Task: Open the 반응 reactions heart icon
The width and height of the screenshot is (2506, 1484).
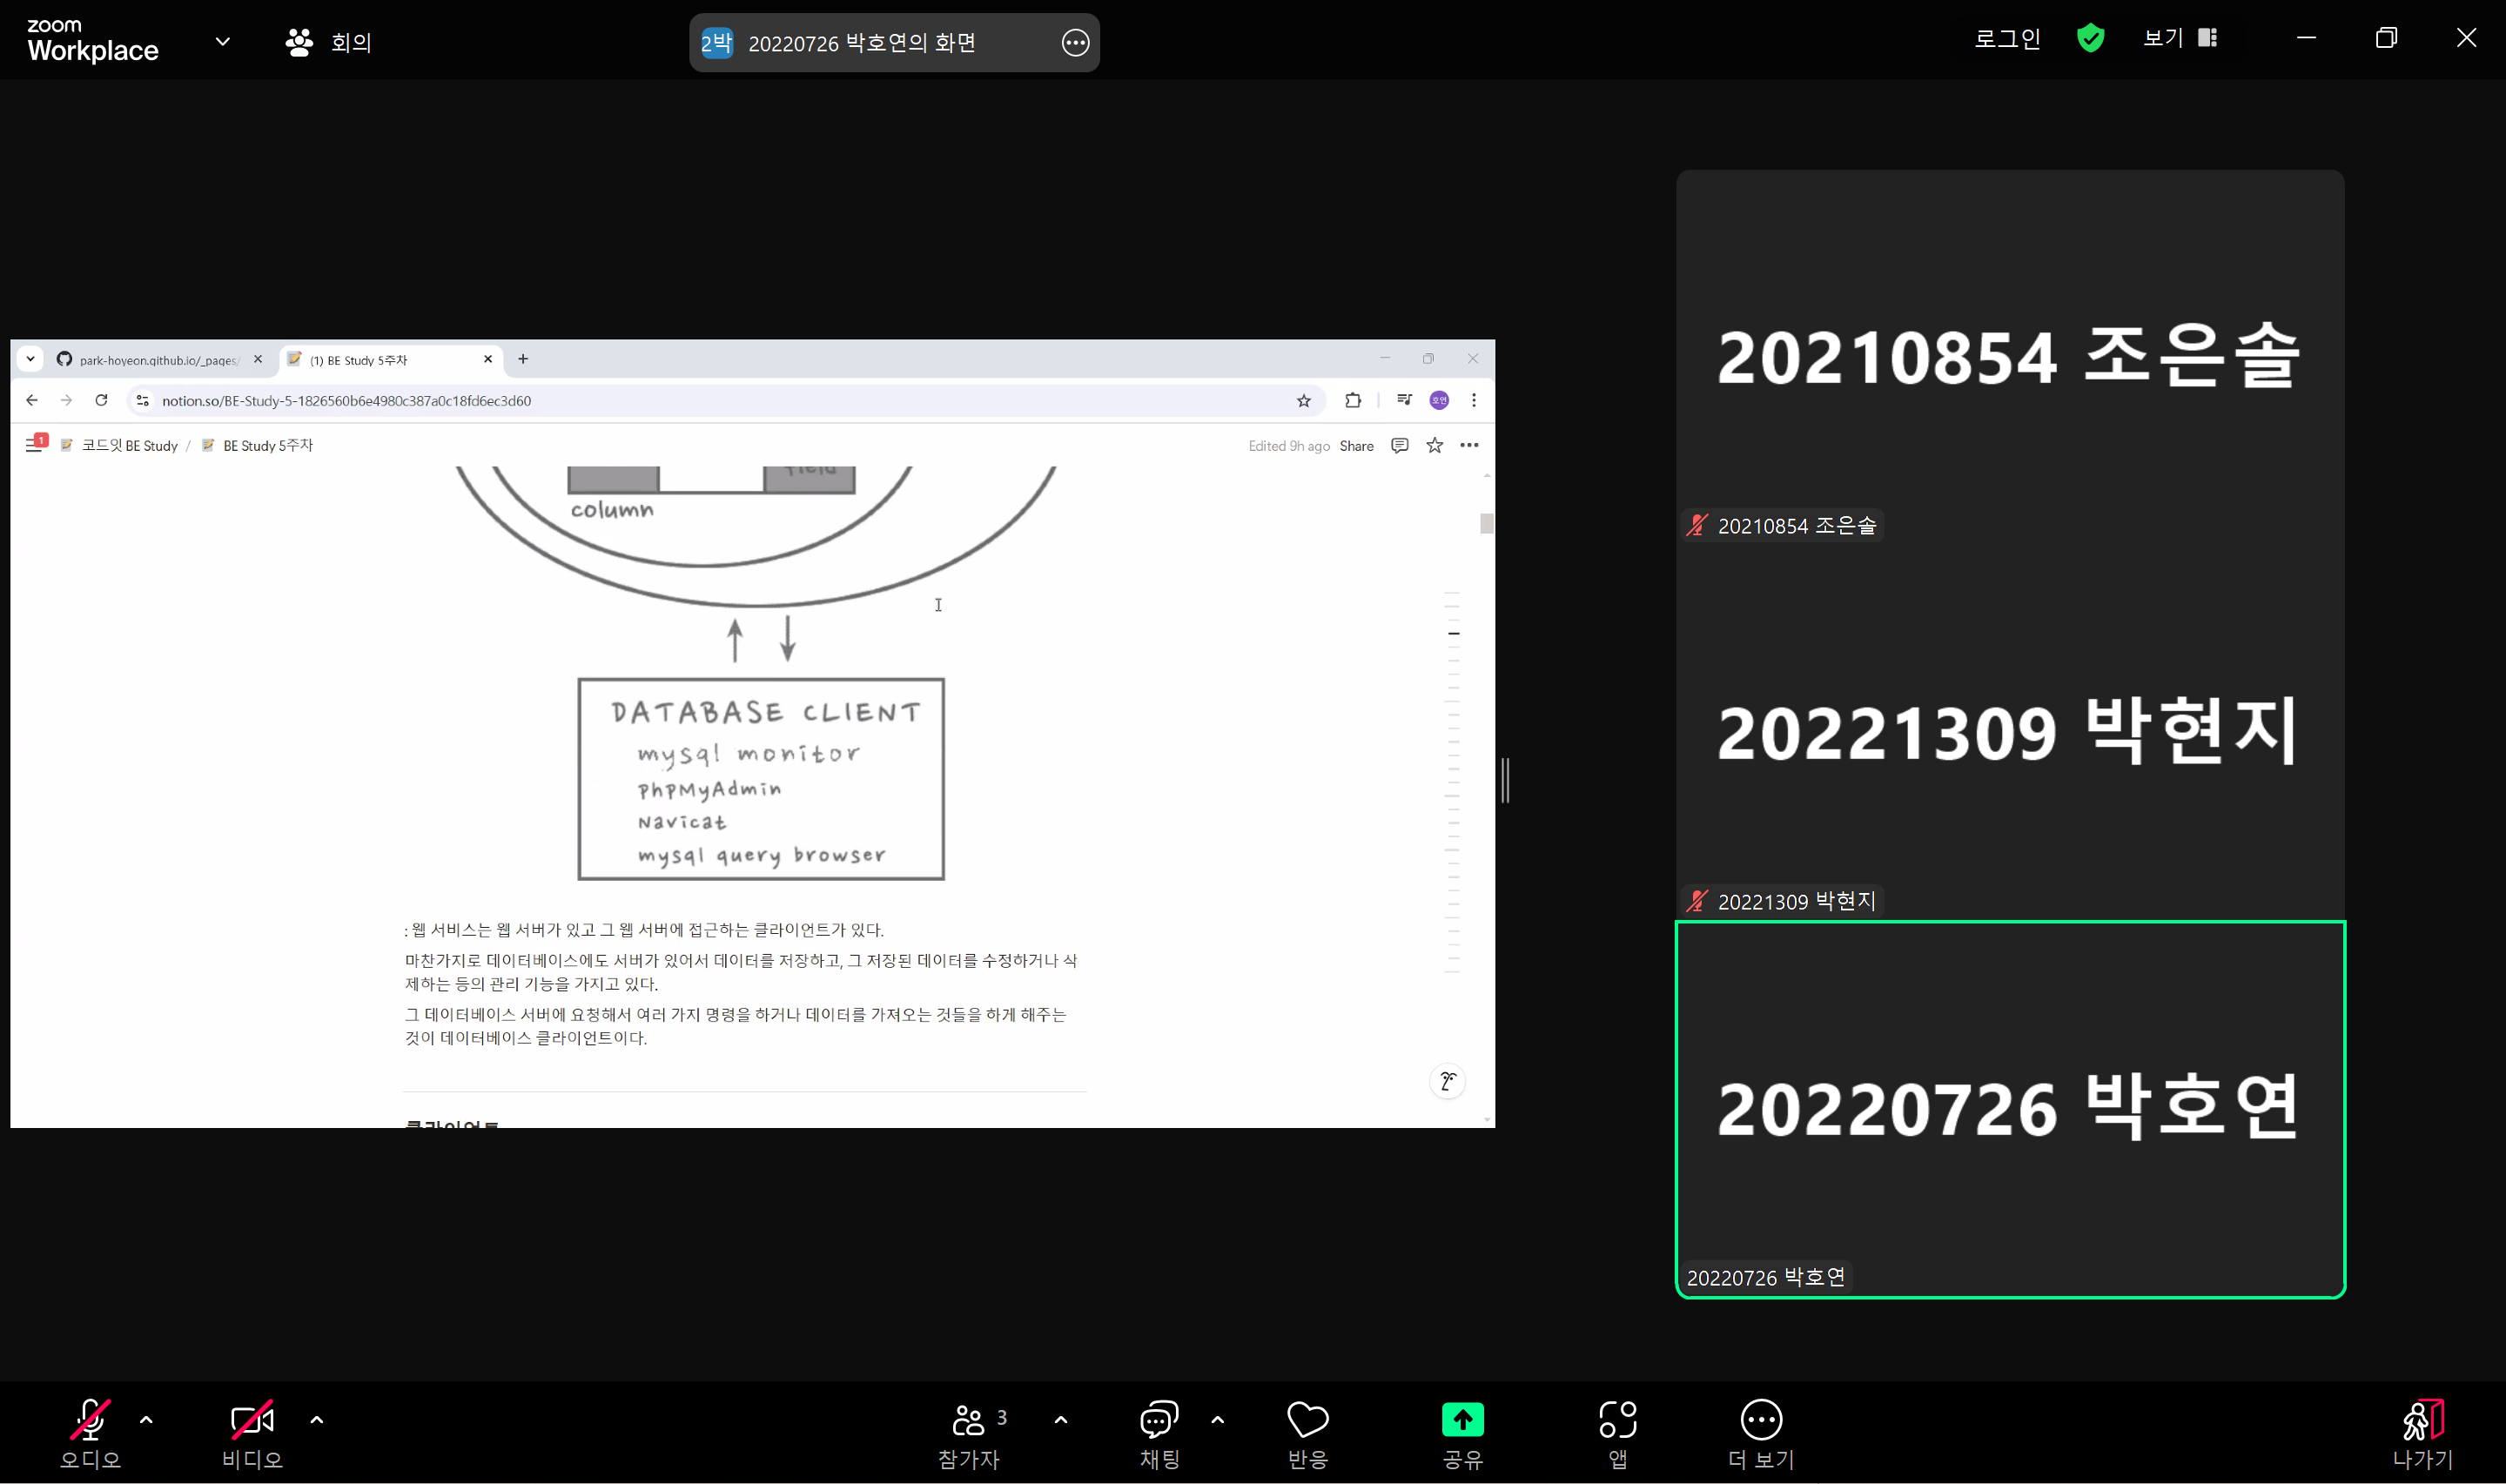Action: 1307,1431
